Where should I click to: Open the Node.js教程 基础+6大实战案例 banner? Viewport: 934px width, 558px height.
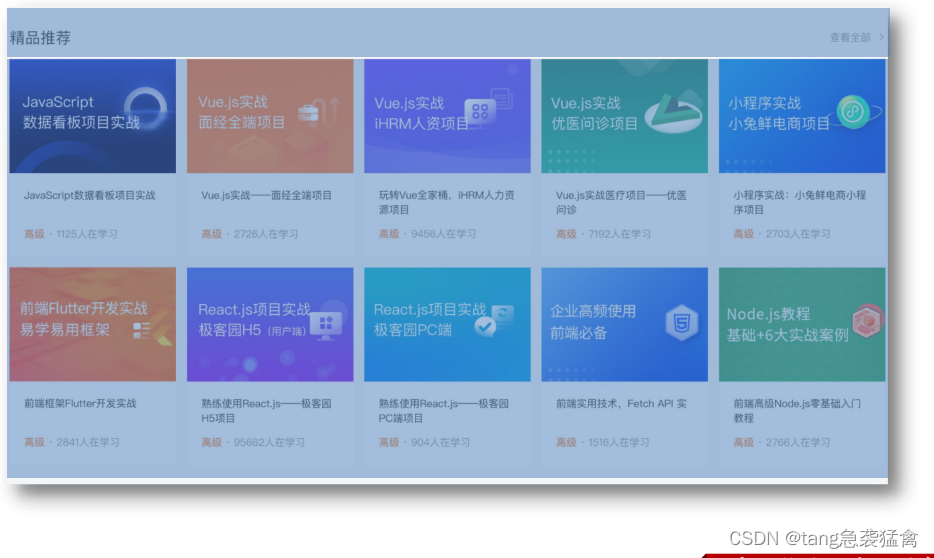point(802,325)
